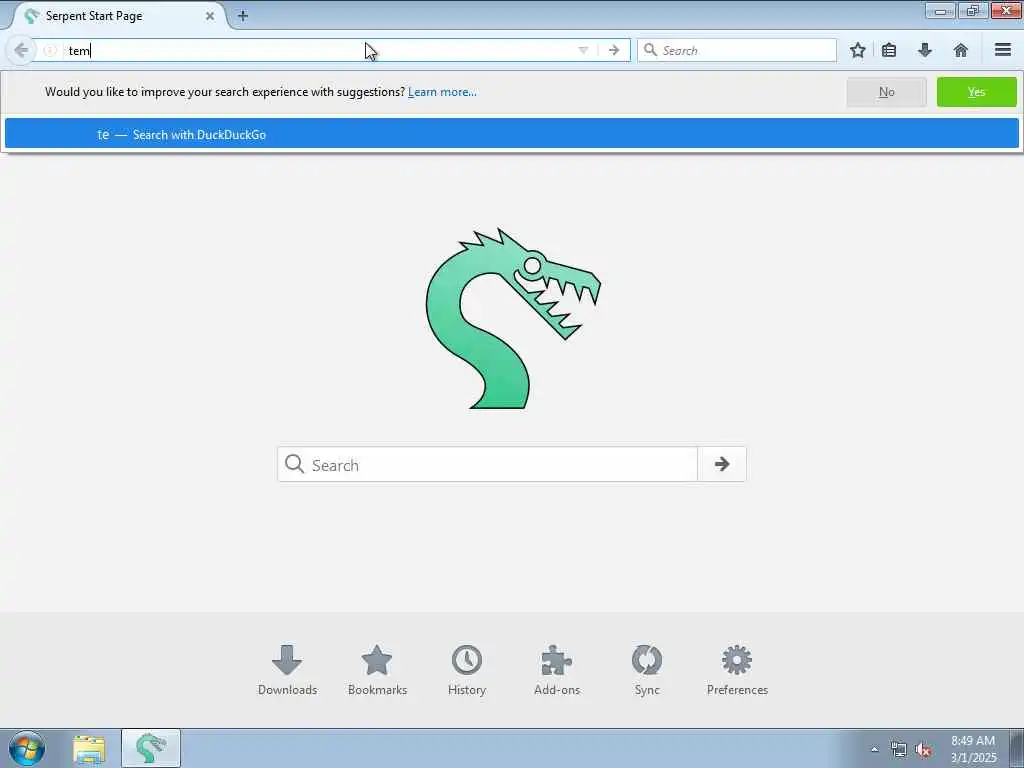Open the taskbar clock showing 8:49 AM
This screenshot has height=768, width=1024.
click(973, 749)
